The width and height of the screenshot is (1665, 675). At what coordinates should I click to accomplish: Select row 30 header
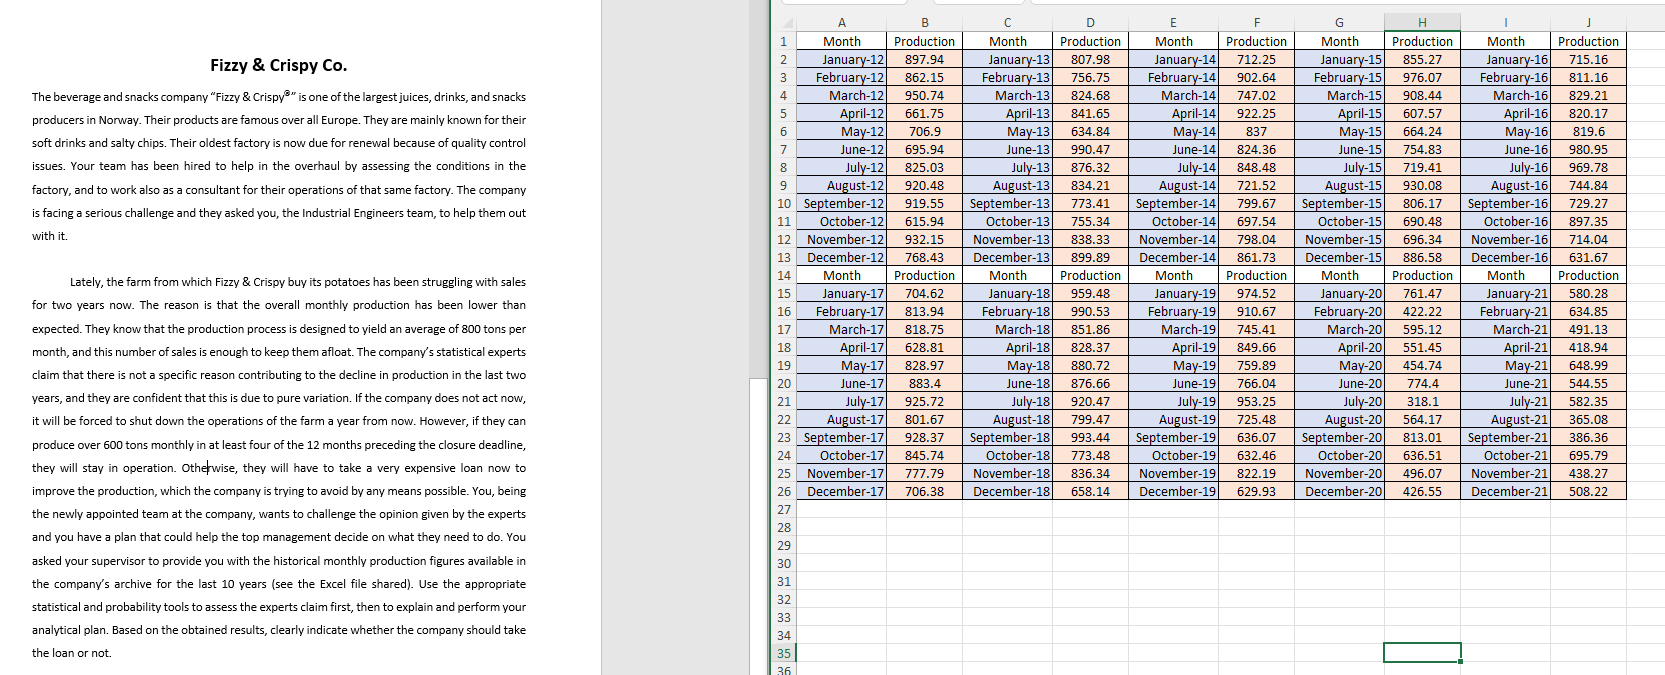coord(784,563)
